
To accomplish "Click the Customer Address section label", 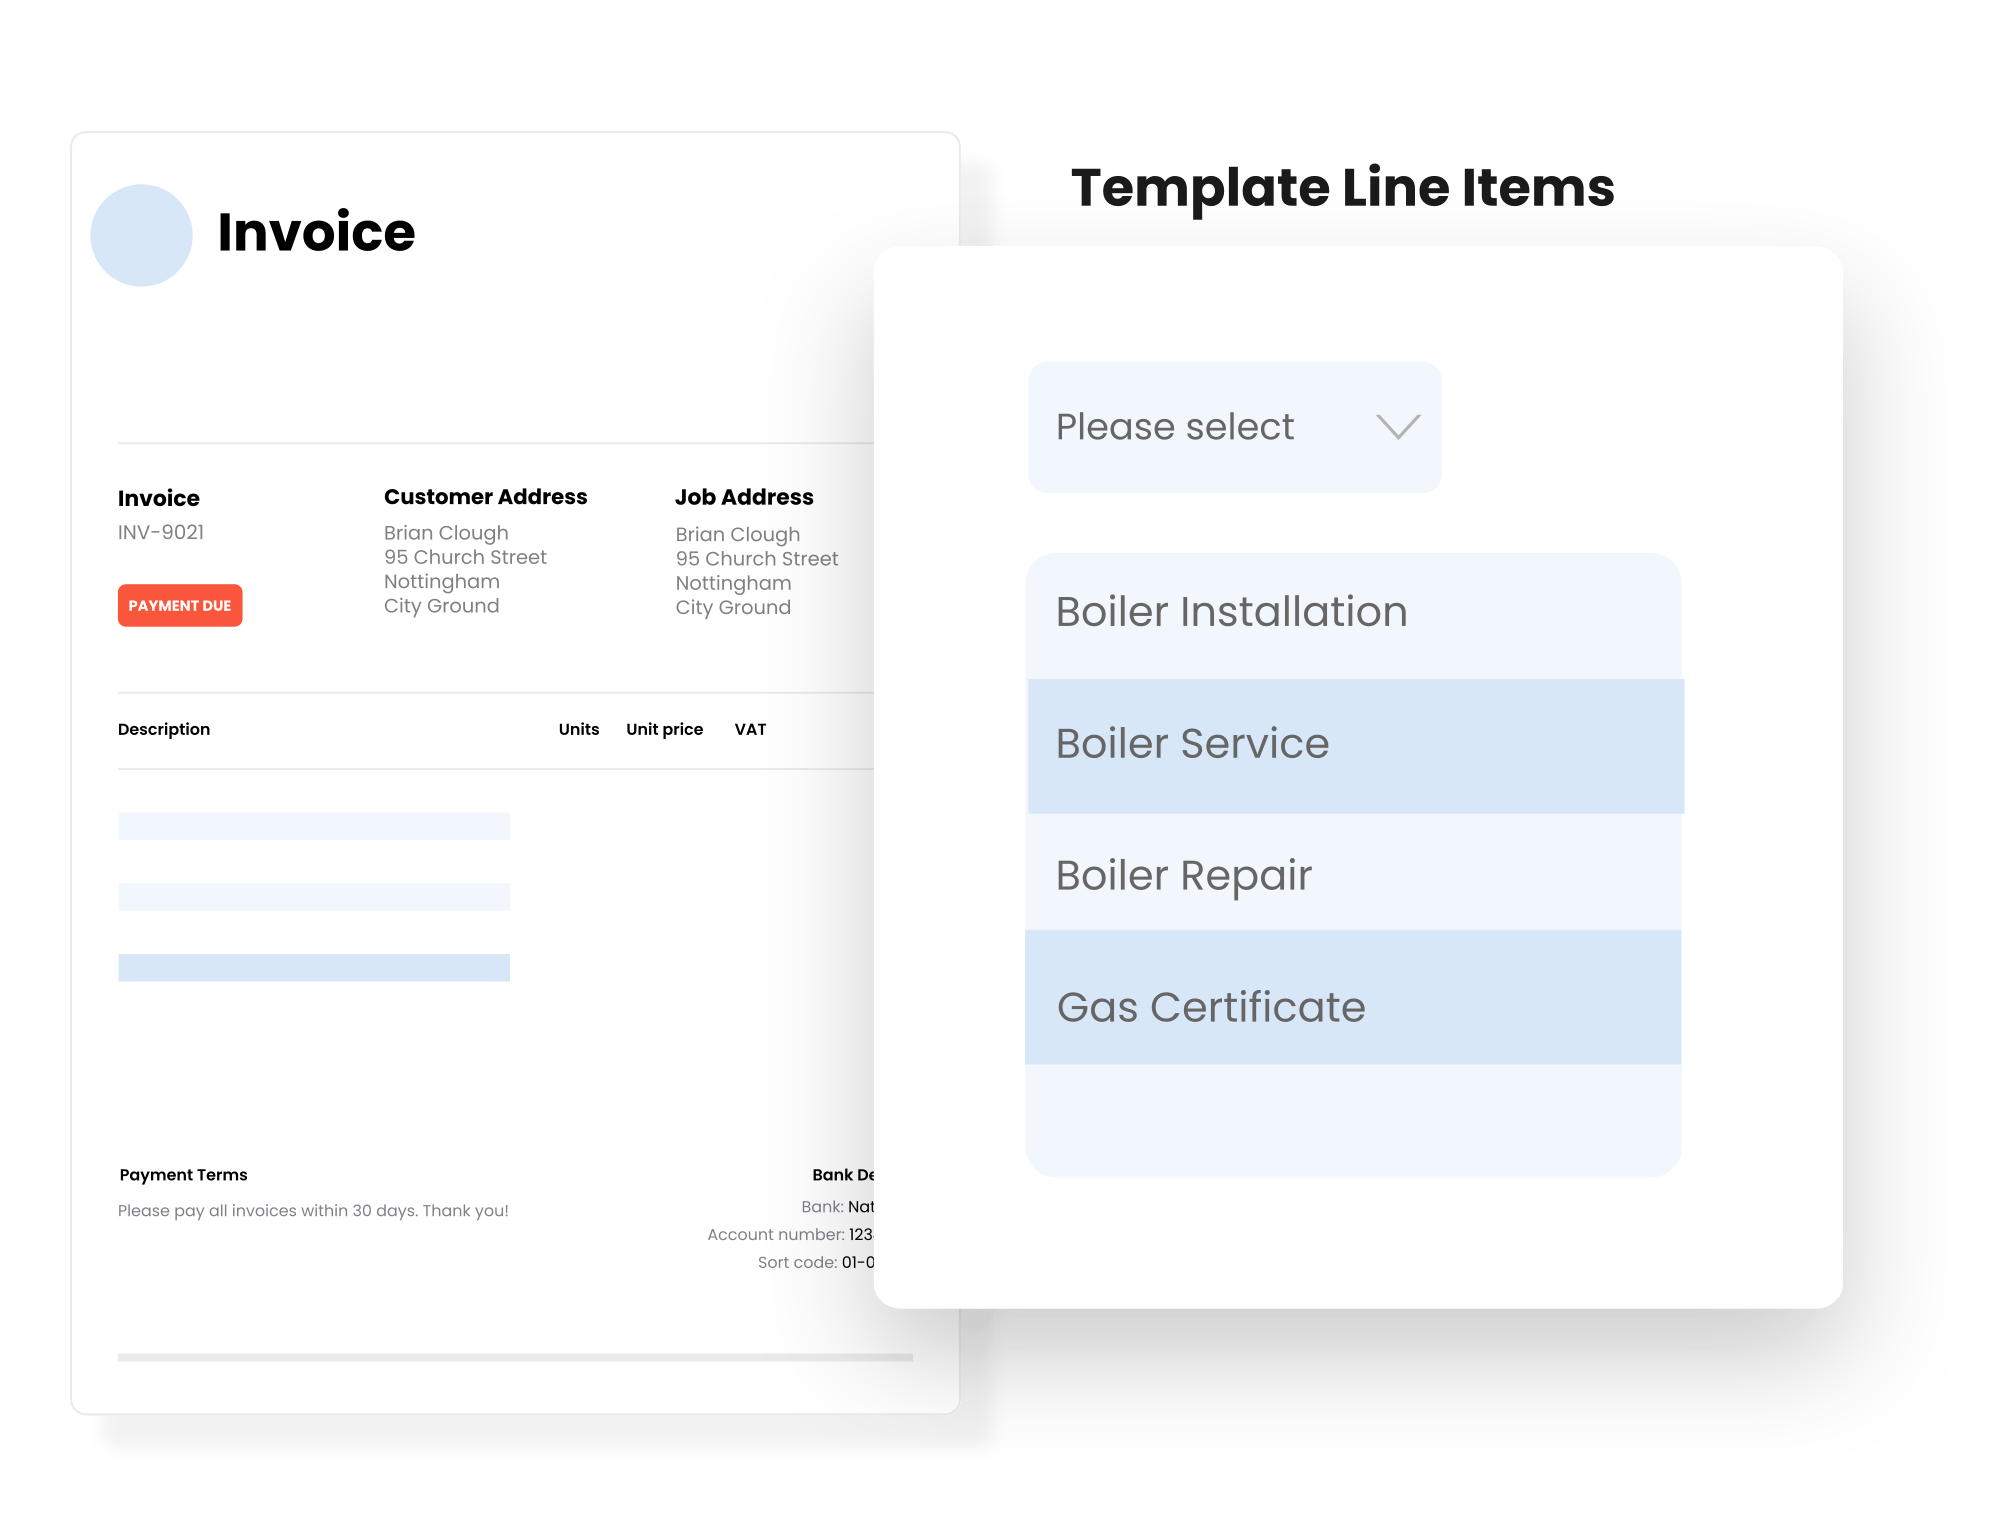I will [486, 496].
